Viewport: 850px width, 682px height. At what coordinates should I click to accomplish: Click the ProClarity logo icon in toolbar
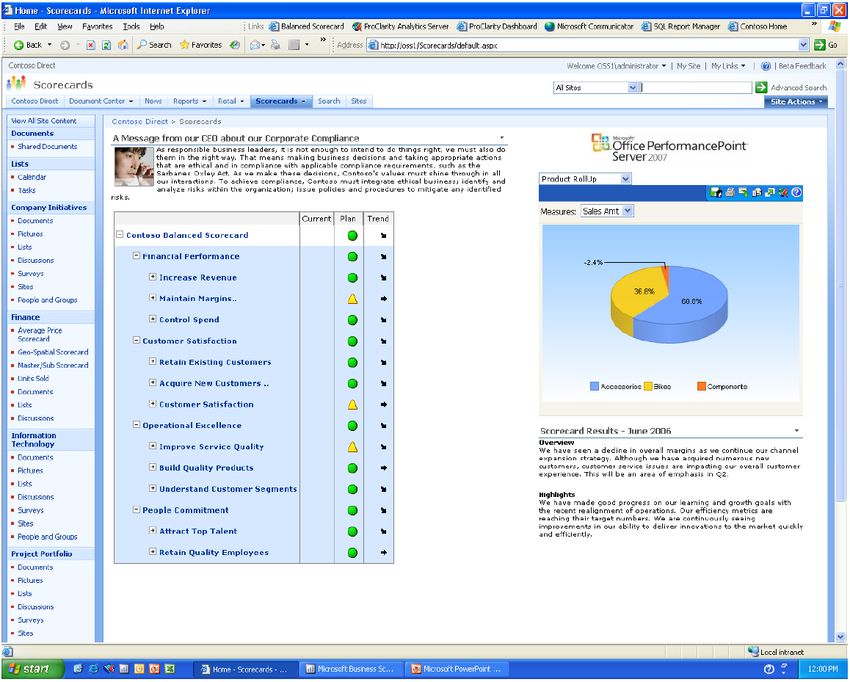(x=783, y=192)
